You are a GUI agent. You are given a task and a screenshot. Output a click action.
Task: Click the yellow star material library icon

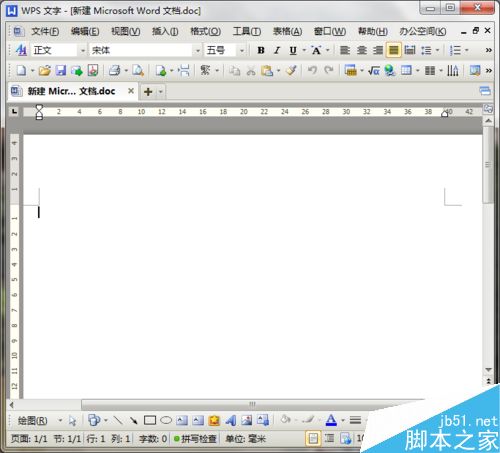(x=214, y=420)
